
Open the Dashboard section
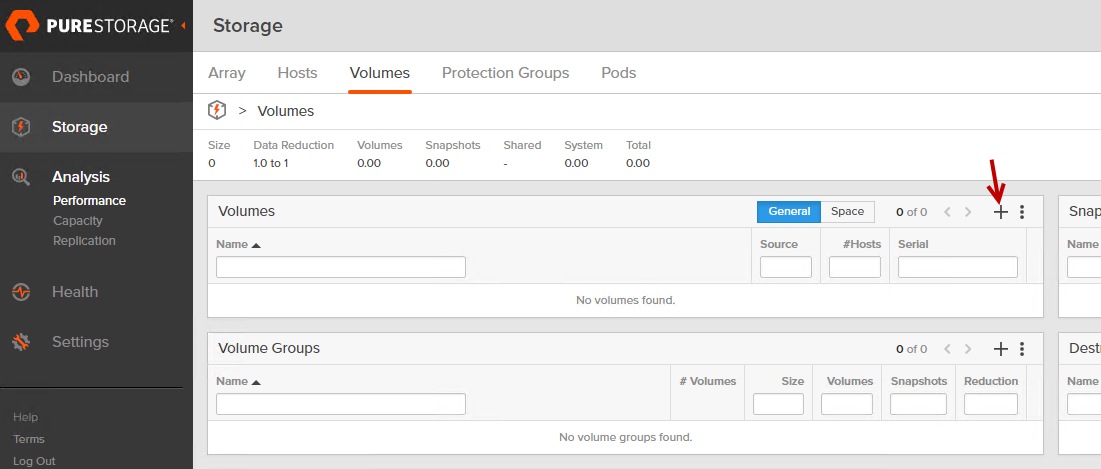pos(91,77)
